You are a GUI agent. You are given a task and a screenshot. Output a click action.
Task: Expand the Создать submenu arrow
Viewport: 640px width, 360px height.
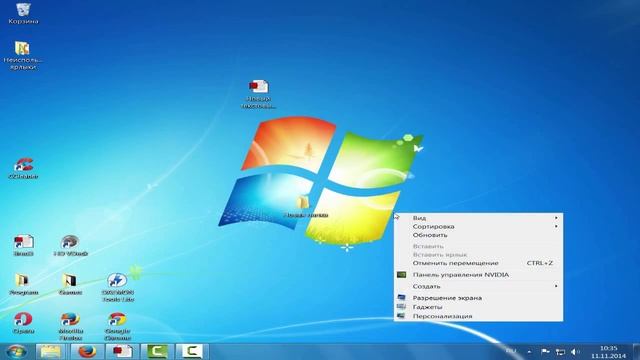tap(556, 286)
